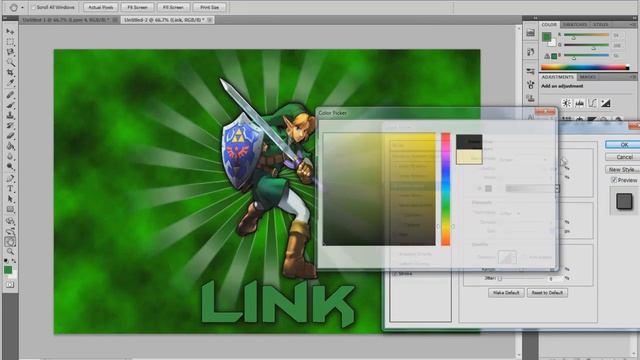Select the Eraser tool
640x360 pixels.
(10, 136)
